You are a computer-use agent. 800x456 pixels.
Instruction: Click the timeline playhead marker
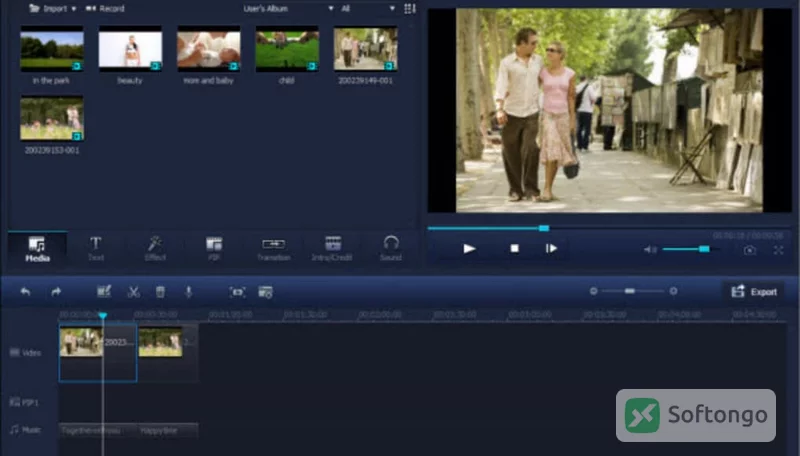[103, 316]
